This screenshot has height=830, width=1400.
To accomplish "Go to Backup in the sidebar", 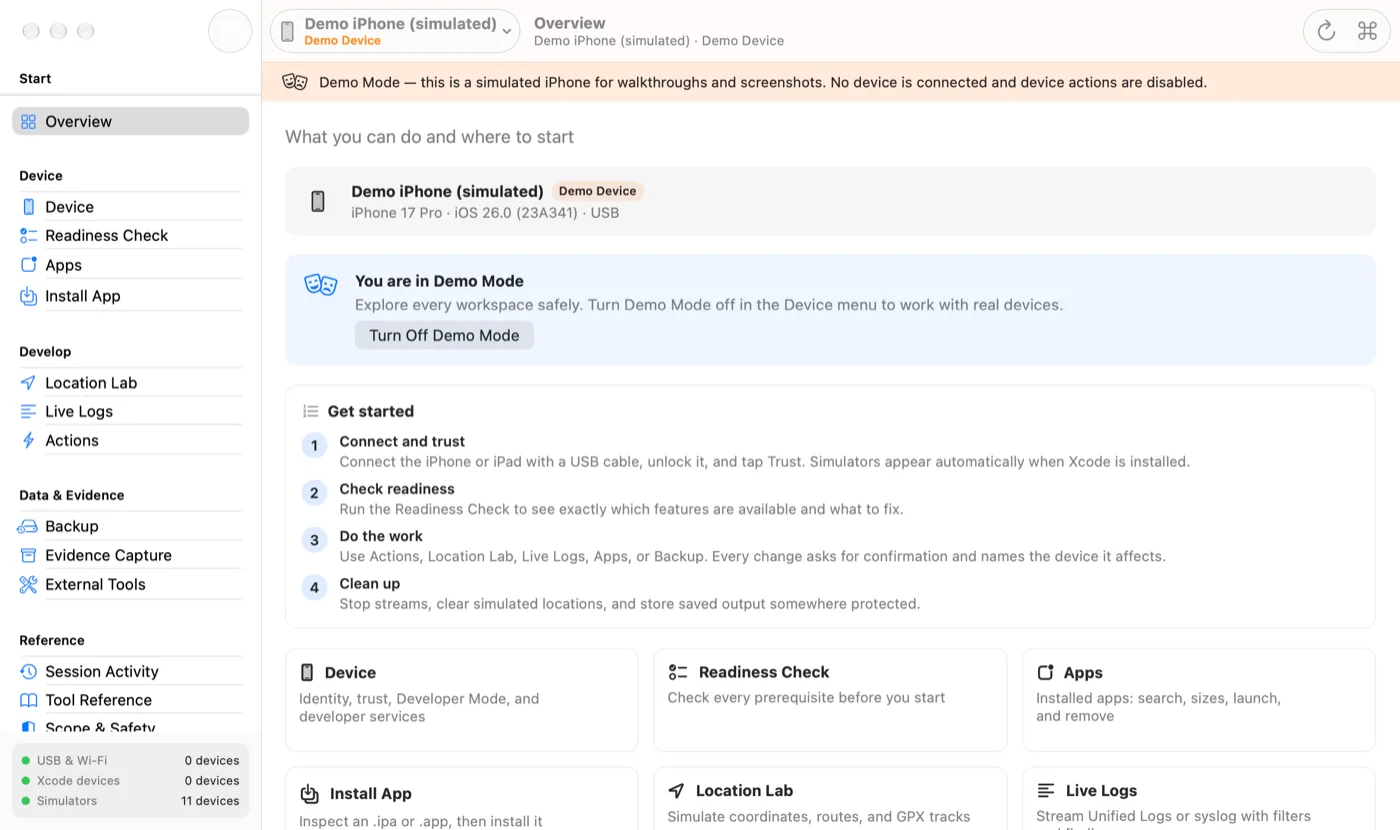I will tap(130, 526).
